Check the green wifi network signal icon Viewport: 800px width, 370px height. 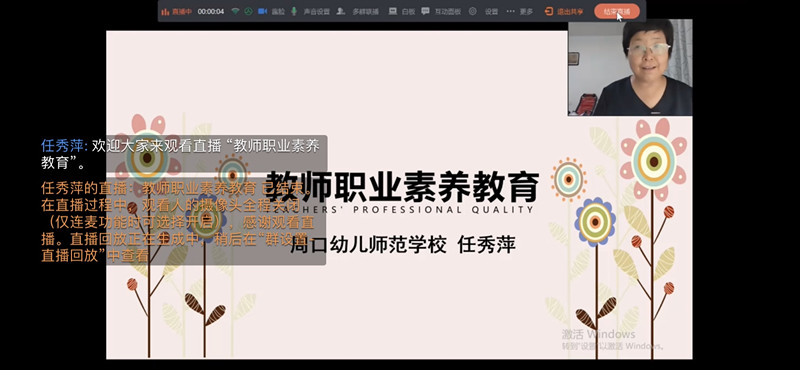pyautogui.click(x=235, y=11)
